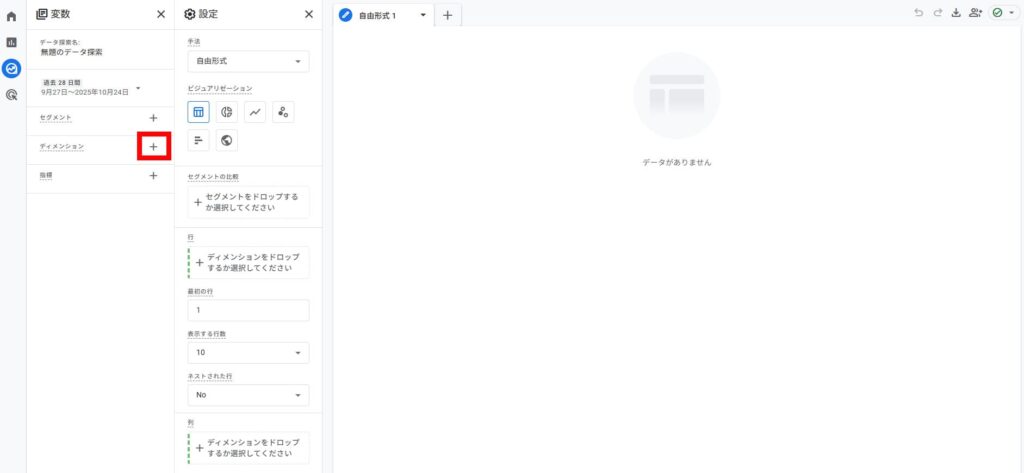
Task: Open the 表示する行数 dropdown
Action: (248, 353)
